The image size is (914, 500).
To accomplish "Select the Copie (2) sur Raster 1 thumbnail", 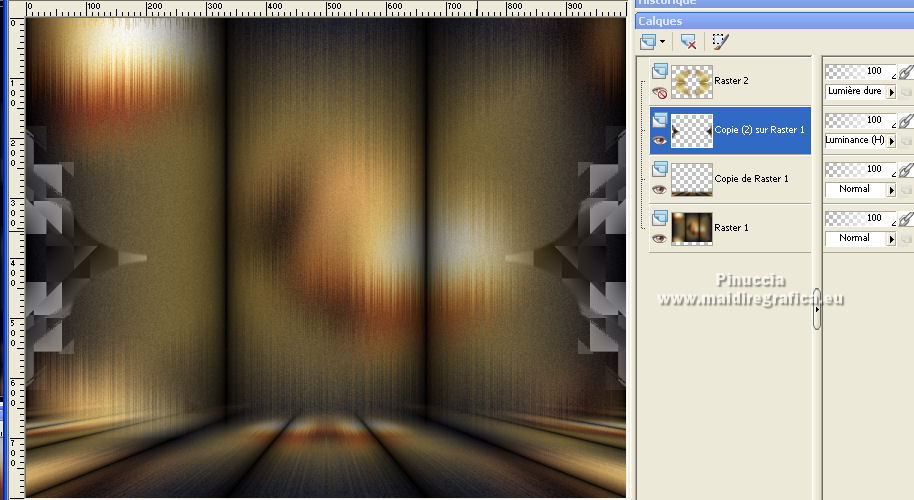I will tap(692, 131).
